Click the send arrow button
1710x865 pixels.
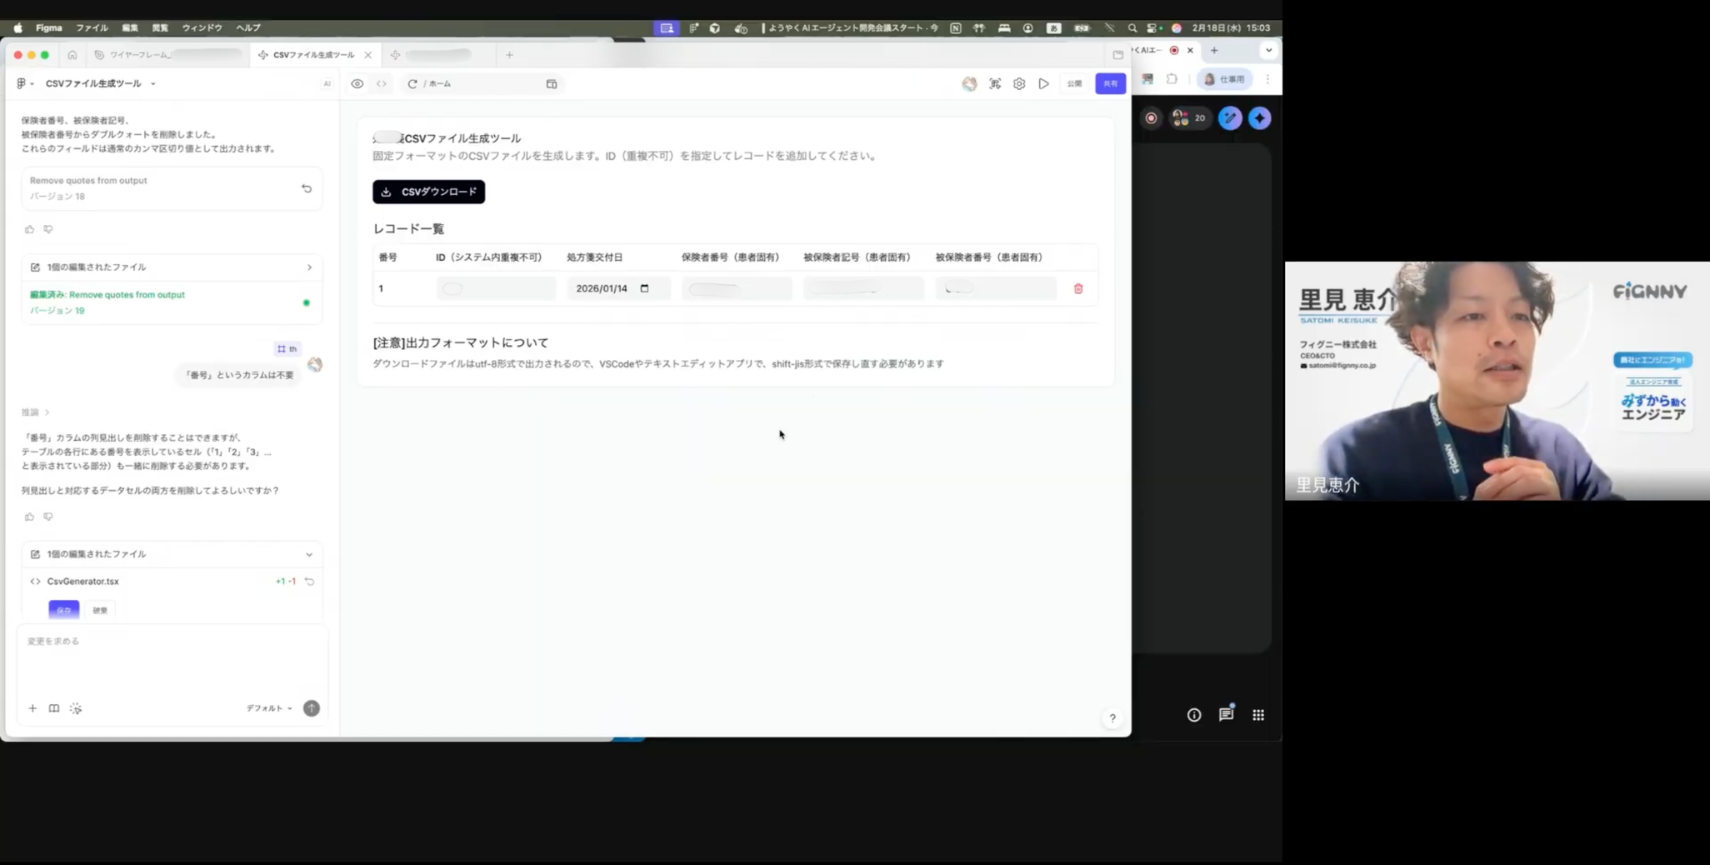click(312, 708)
